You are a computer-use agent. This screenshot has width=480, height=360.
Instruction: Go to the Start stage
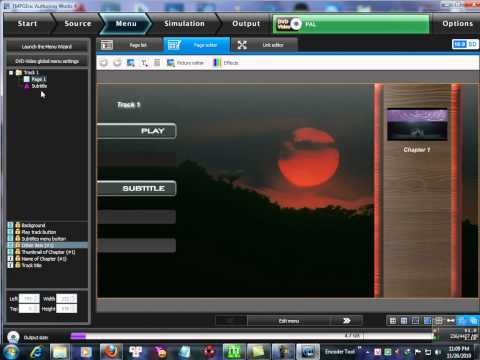tap(27, 24)
